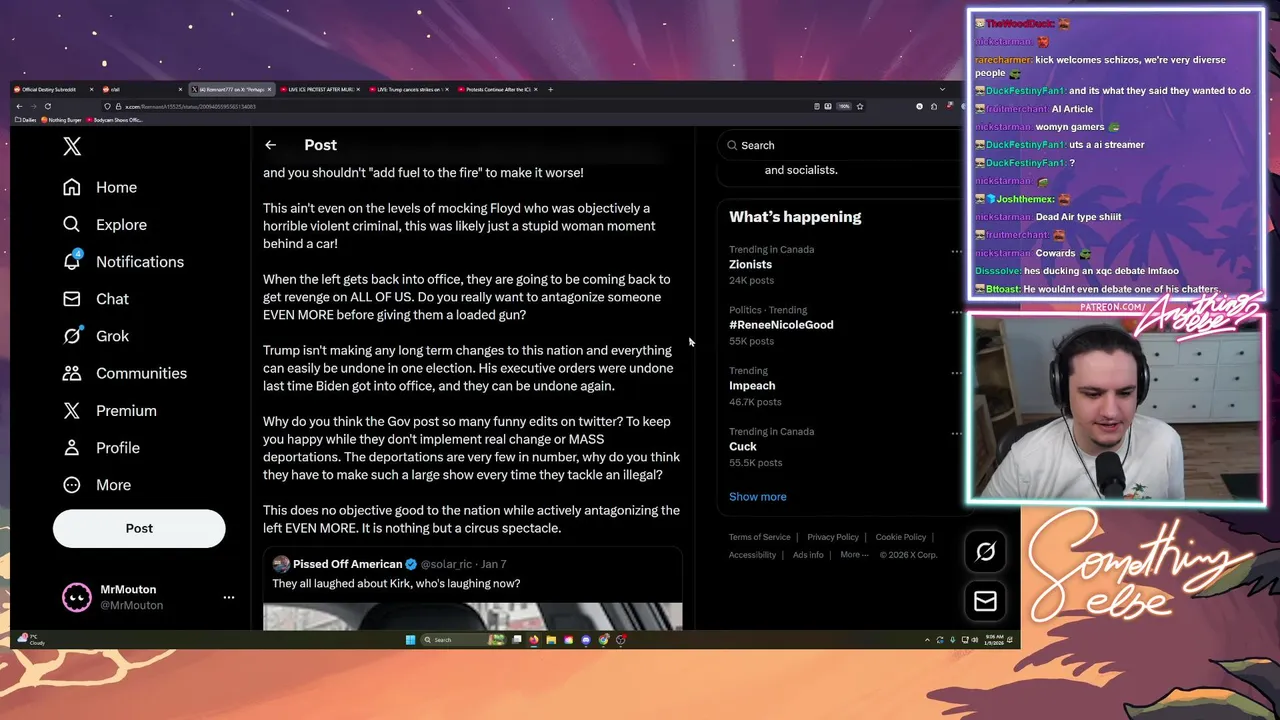Expand the More footer dropdown
The image size is (1280, 720).
pyautogui.click(x=853, y=555)
